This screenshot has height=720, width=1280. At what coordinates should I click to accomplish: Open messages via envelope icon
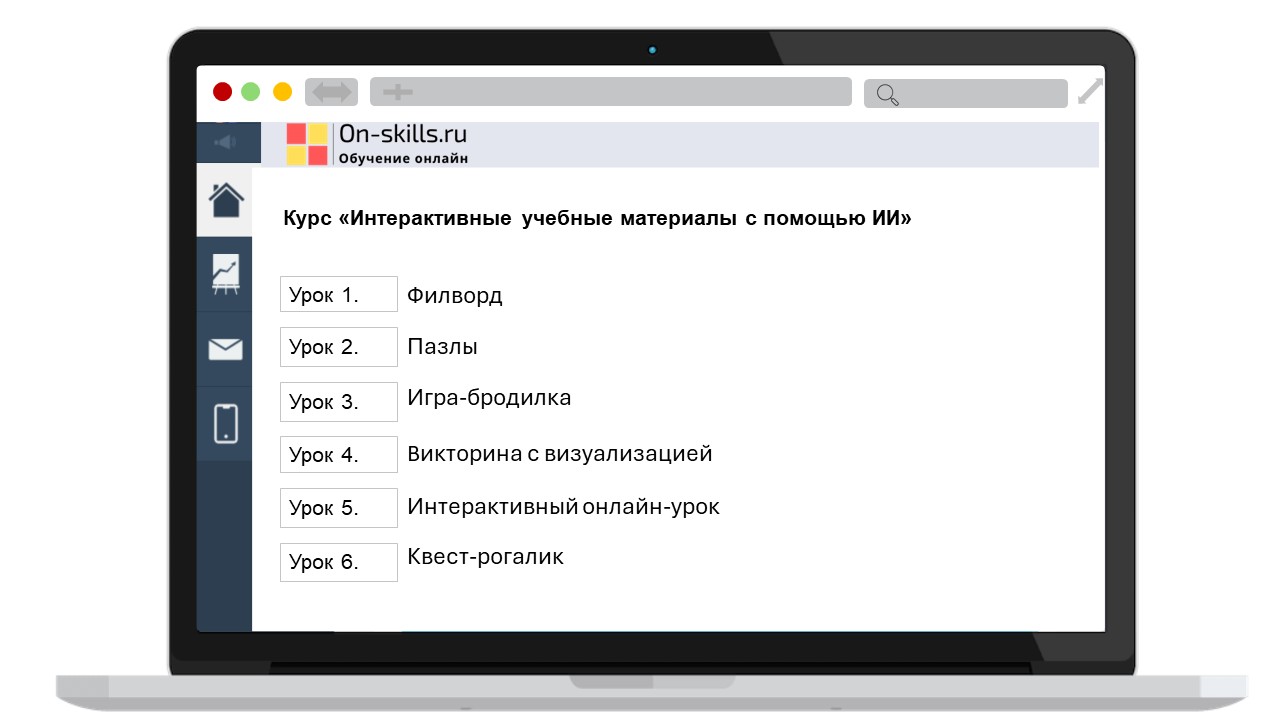click(x=225, y=349)
